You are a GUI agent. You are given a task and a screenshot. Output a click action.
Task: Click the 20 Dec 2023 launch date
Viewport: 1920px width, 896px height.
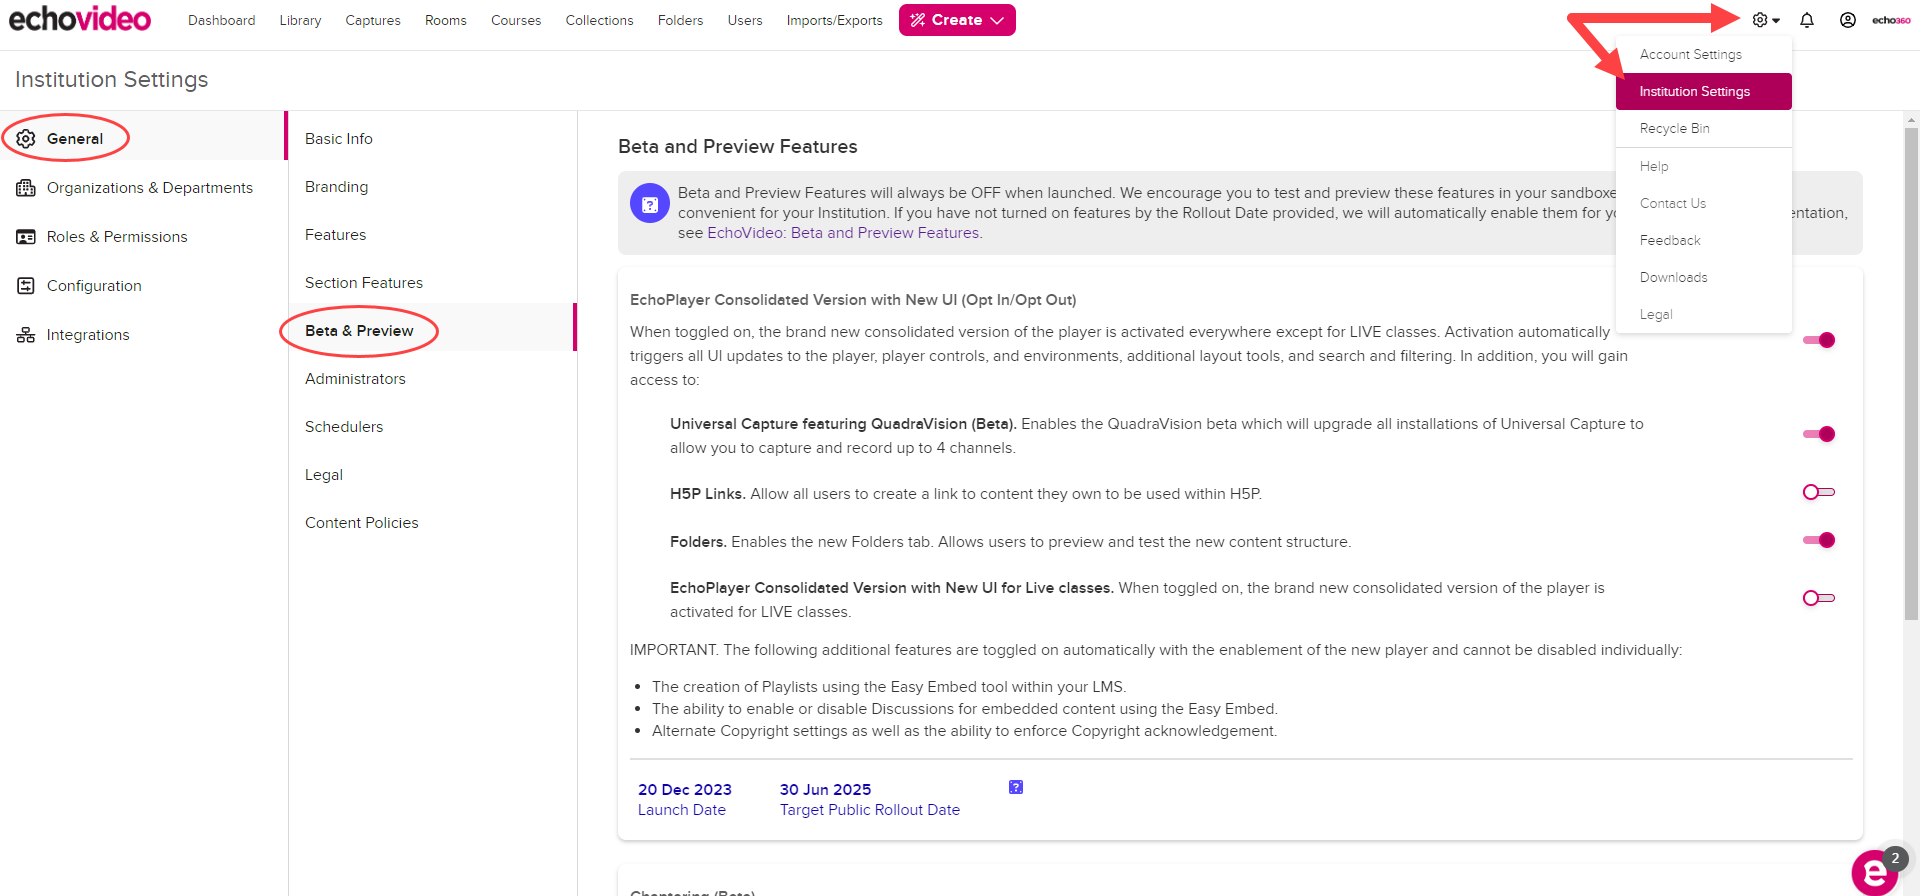click(685, 790)
